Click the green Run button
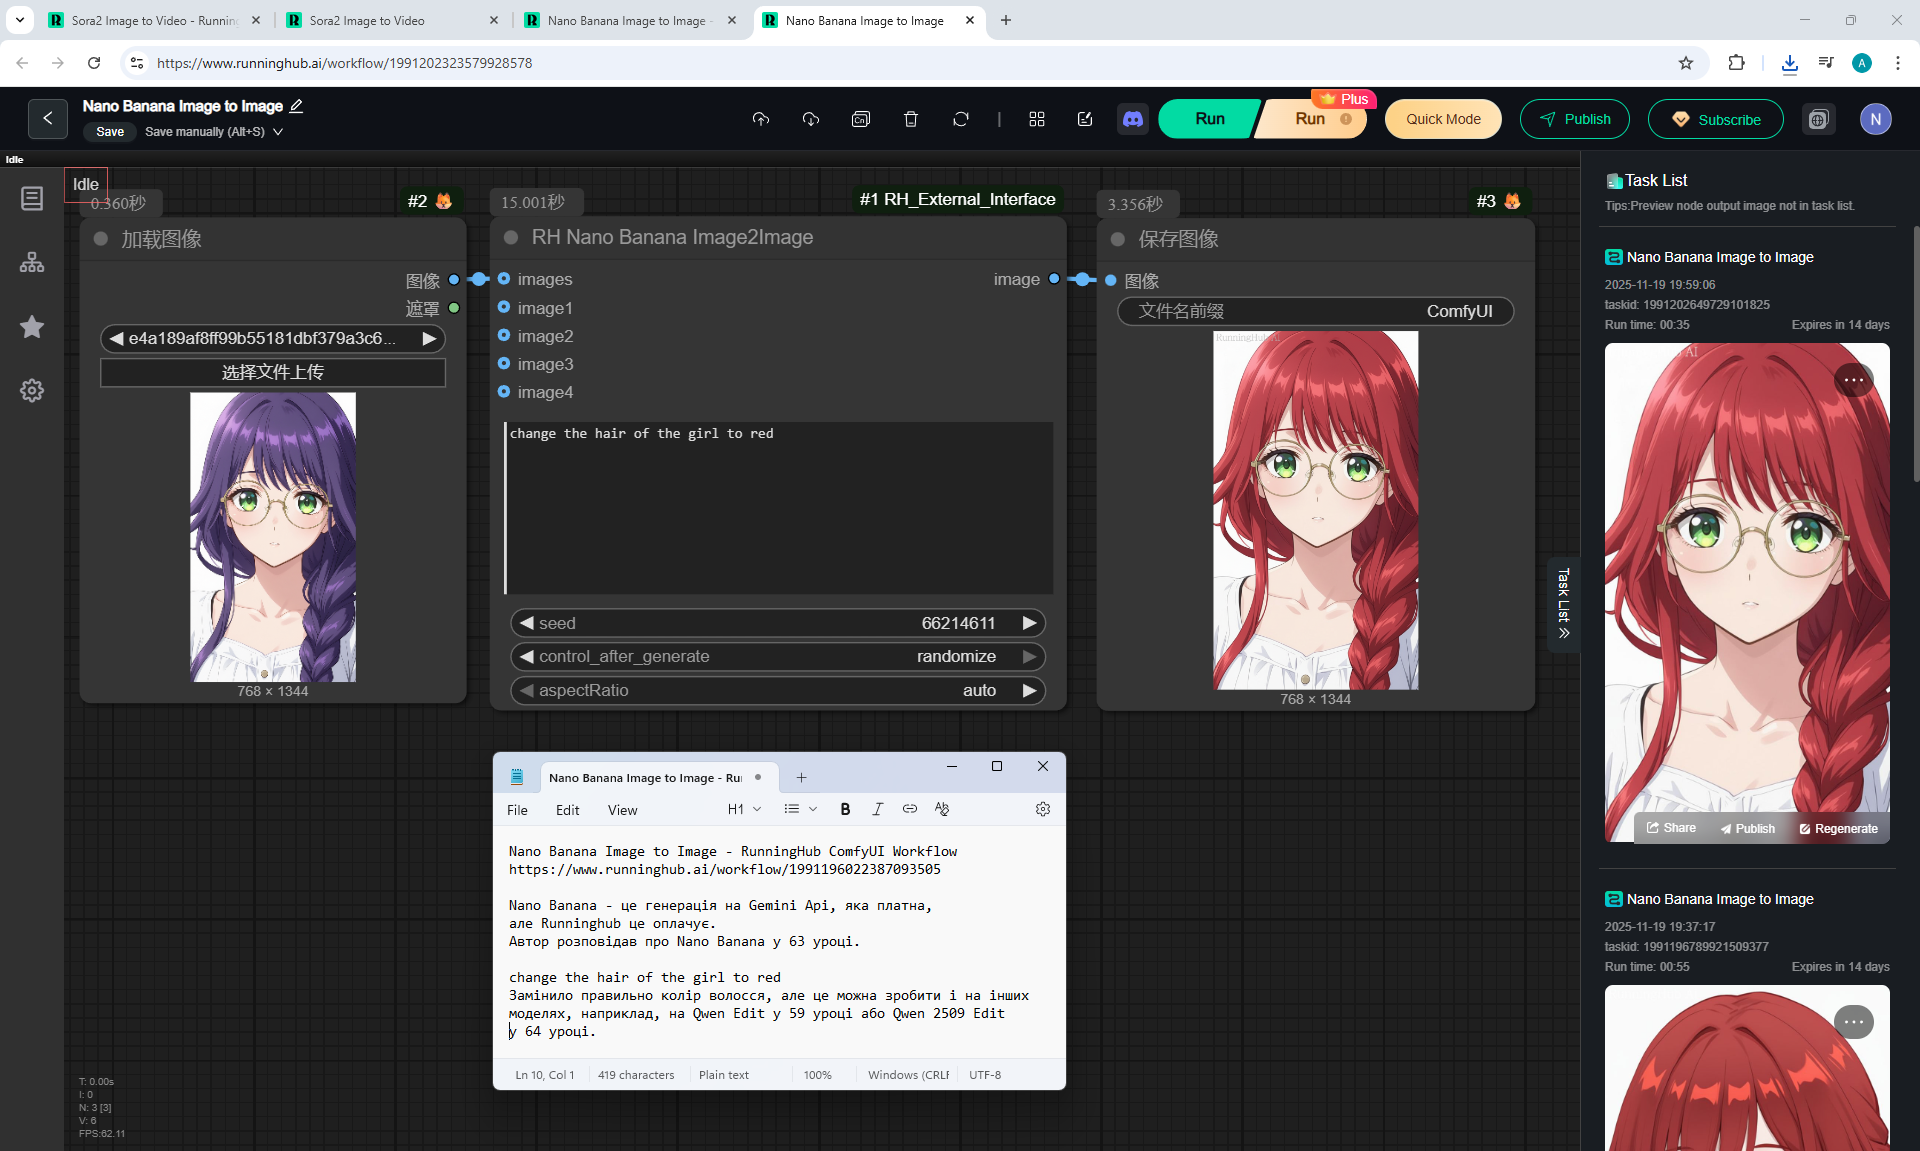Image resolution: width=1920 pixels, height=1151 pixels. coord(1208,119)
